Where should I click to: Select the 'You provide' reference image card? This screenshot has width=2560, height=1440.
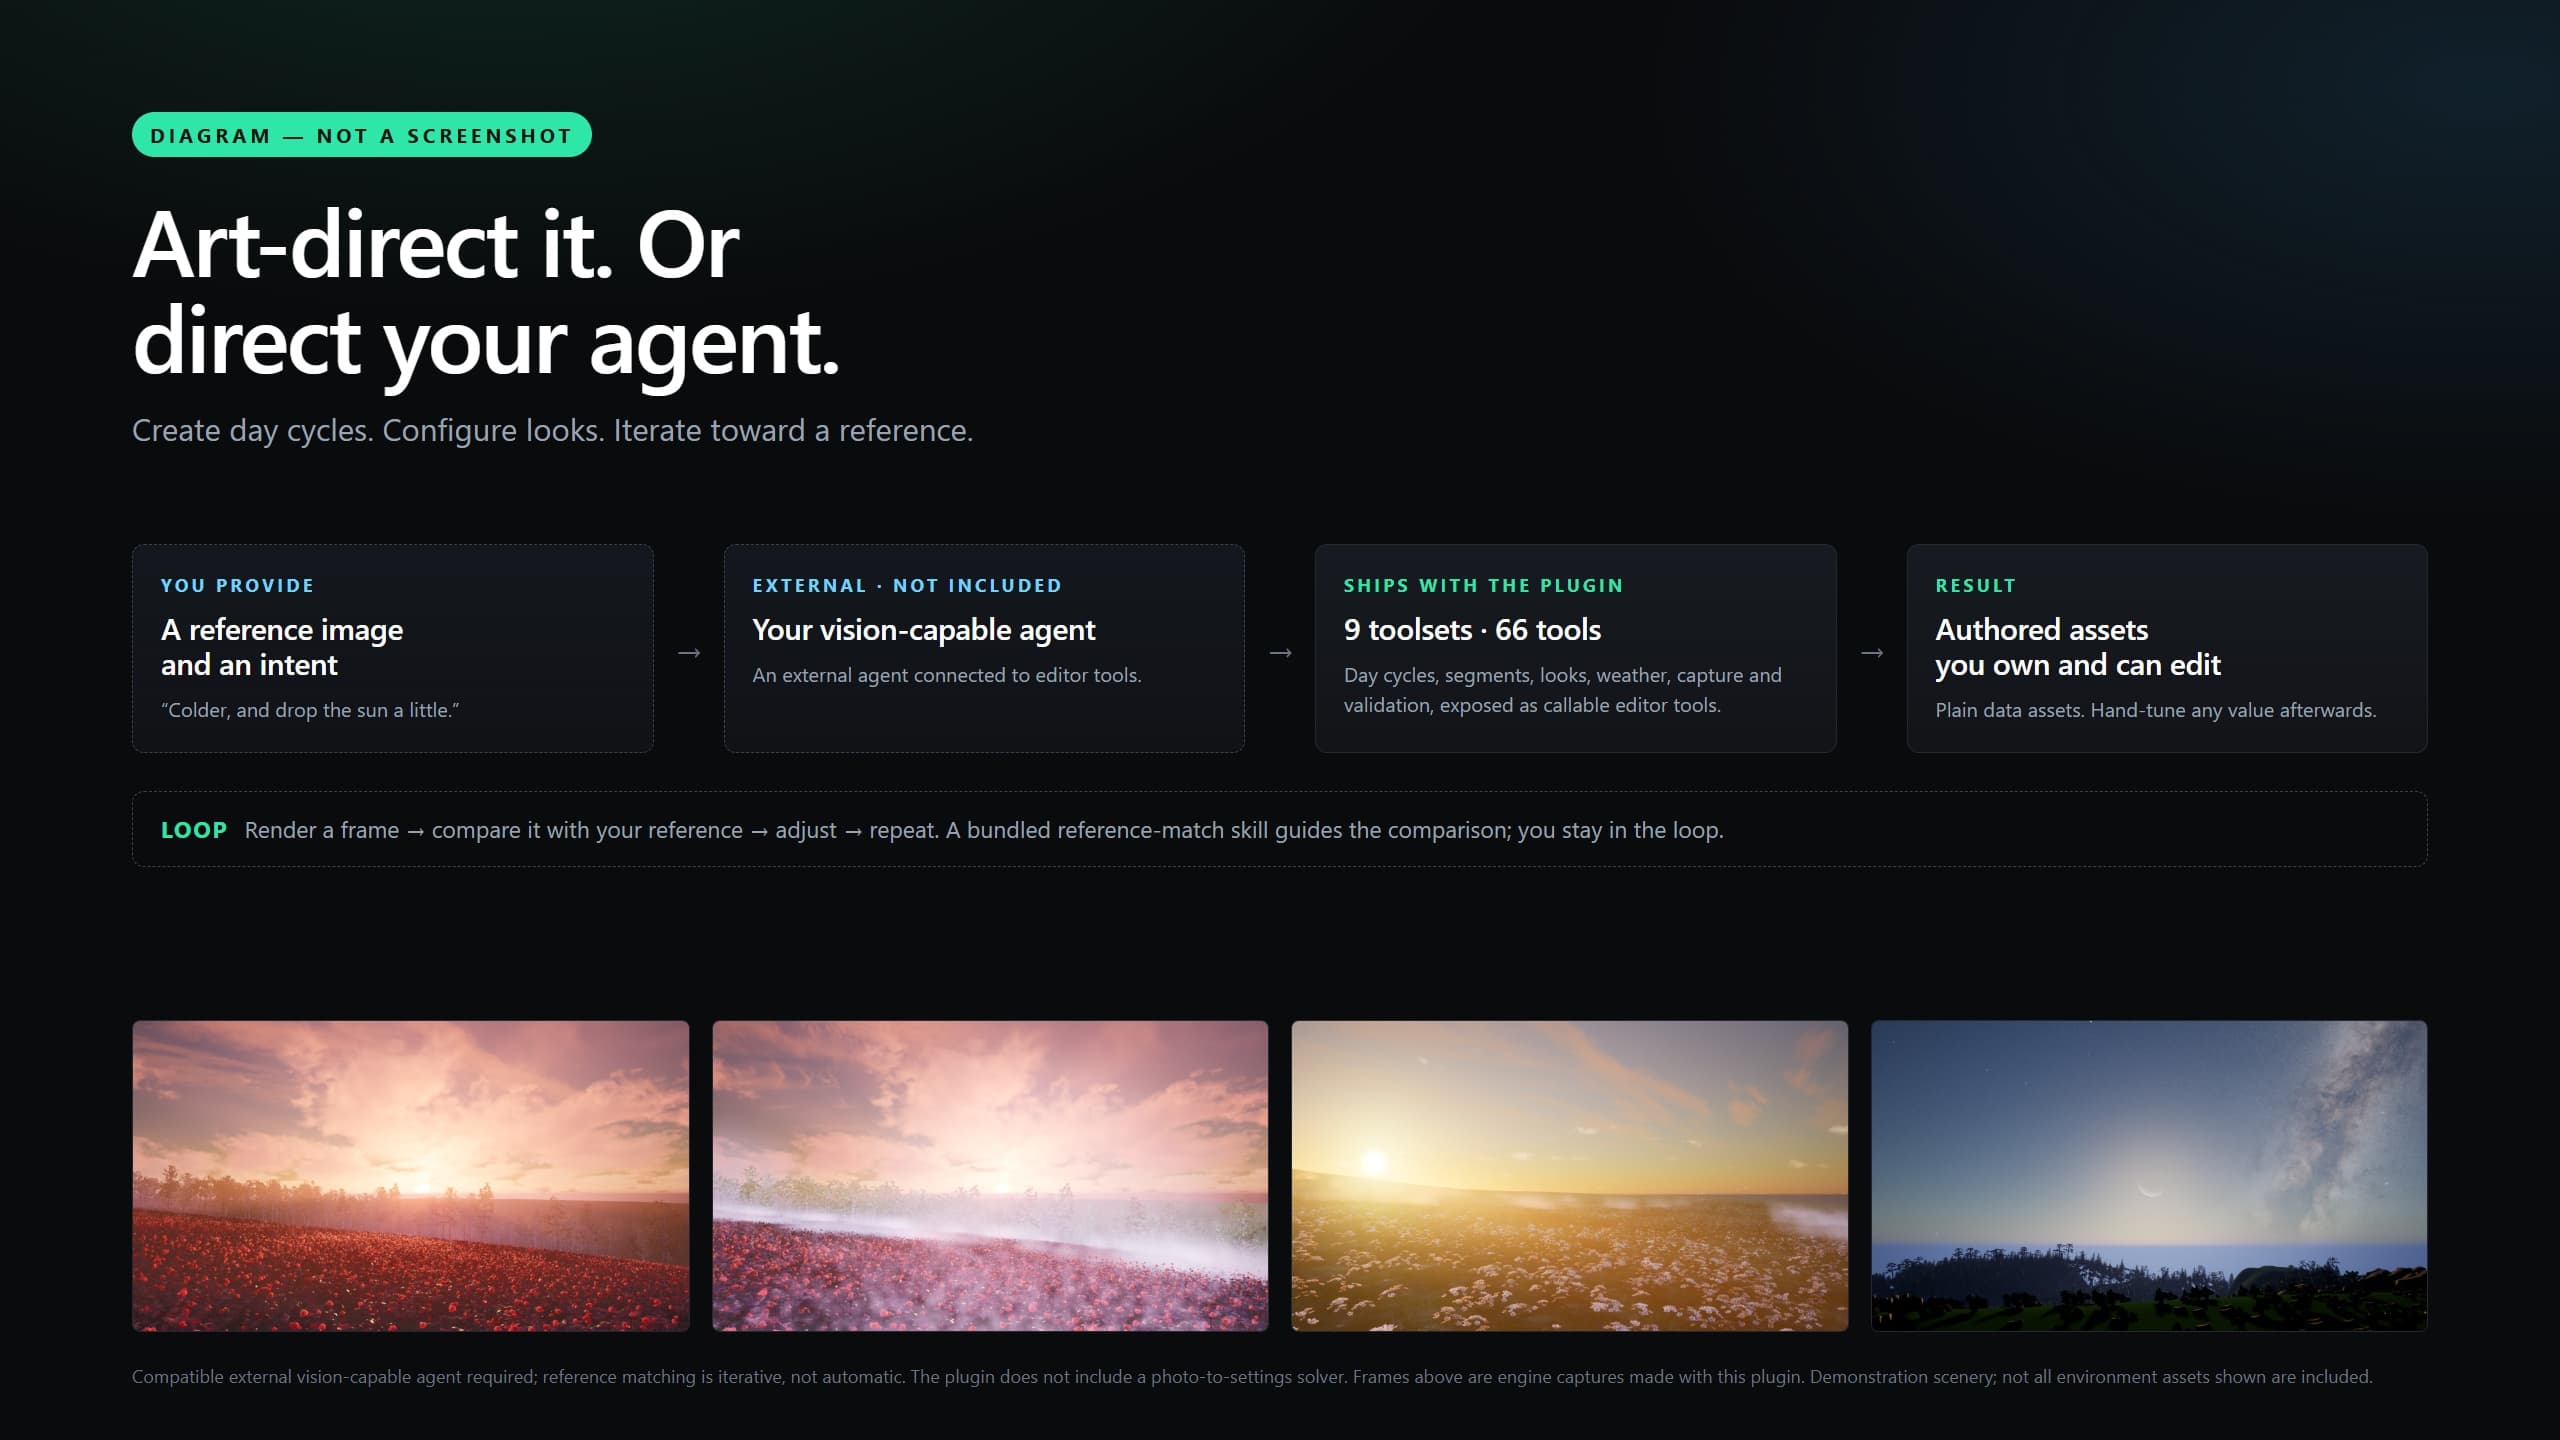[392, 648]
